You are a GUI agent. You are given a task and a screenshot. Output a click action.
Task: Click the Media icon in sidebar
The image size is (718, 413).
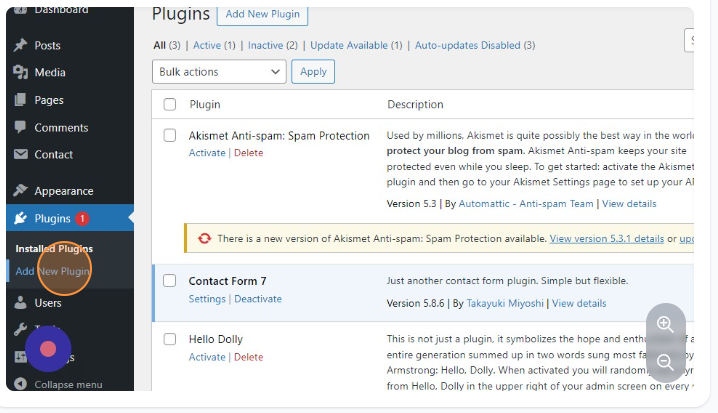tap(21, 72)
